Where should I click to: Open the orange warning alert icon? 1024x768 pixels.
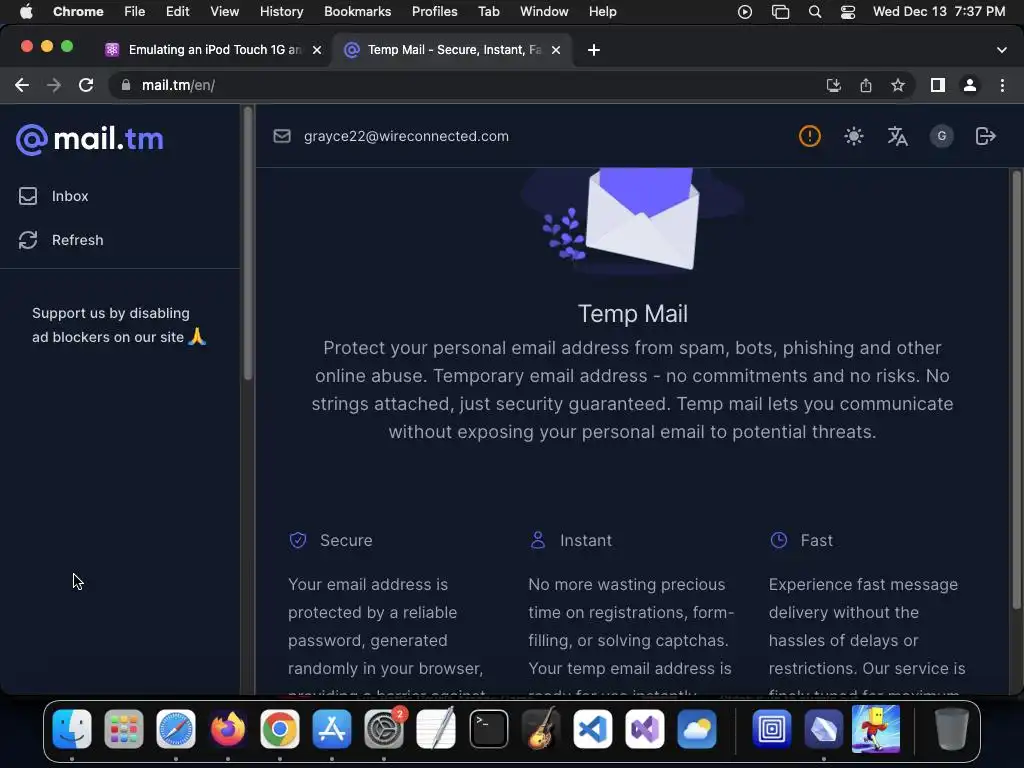(809, 136)
